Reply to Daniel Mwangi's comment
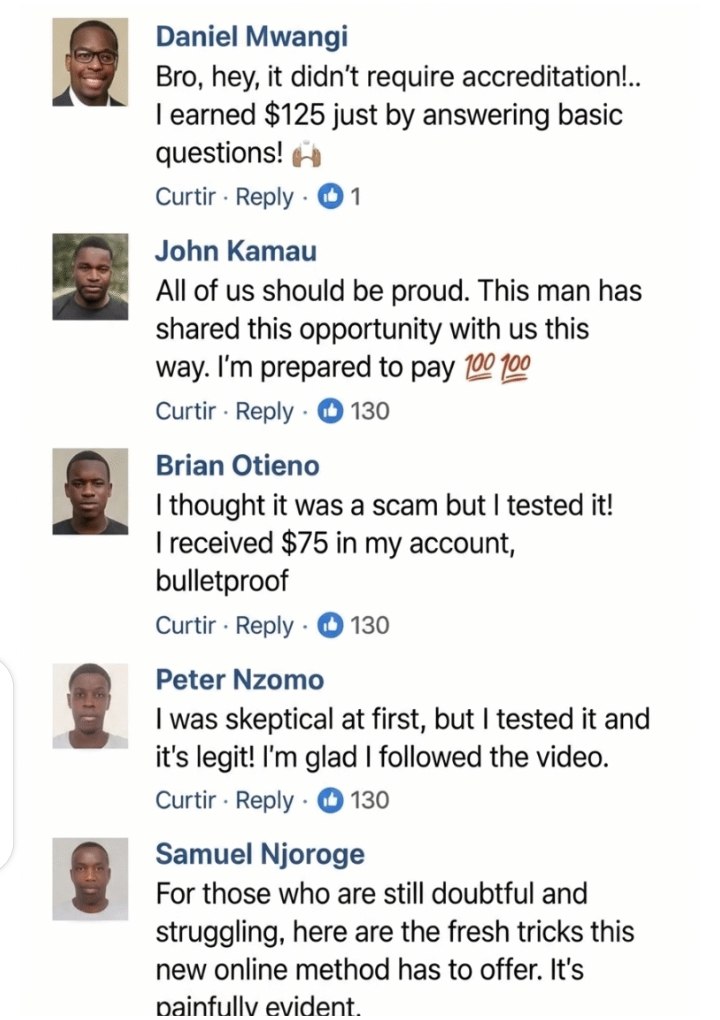This screenshot has width=720, height=1020. pos(264,197)
